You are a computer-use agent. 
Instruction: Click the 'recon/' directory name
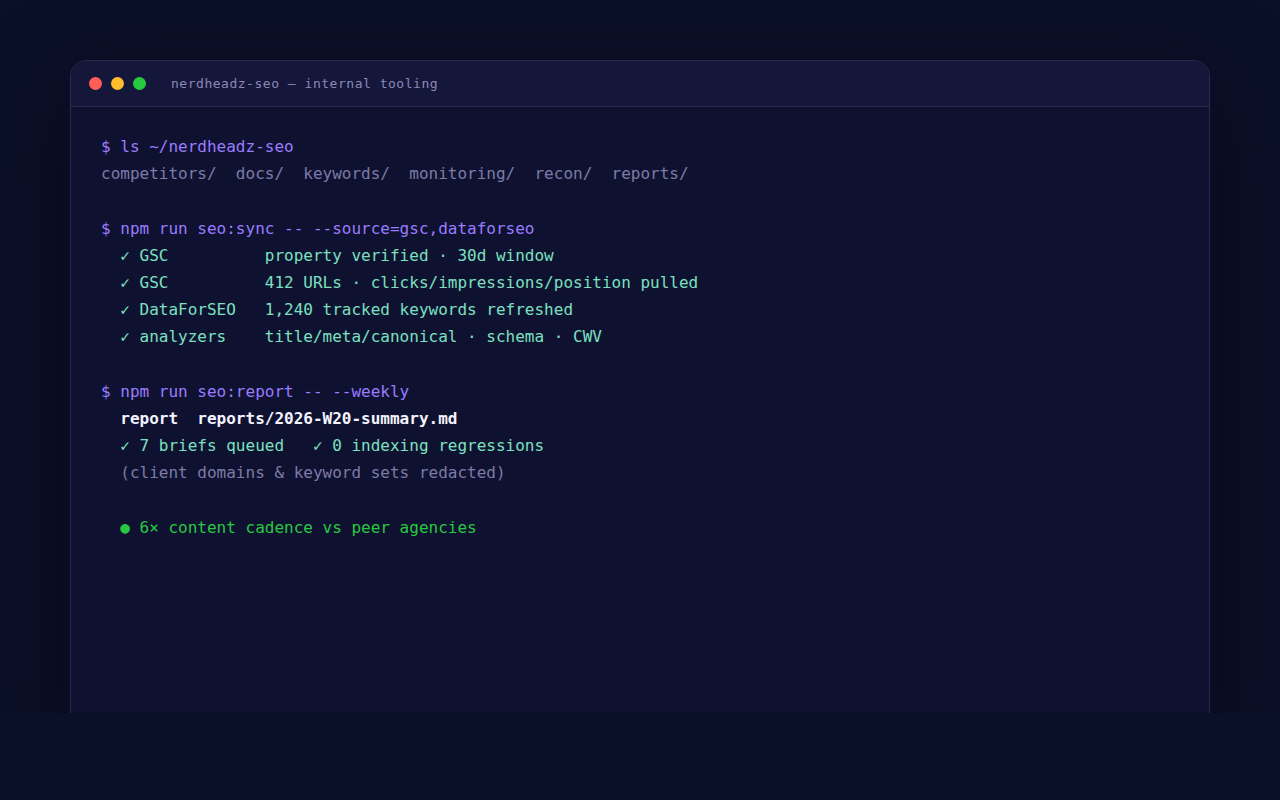point(563,174)
